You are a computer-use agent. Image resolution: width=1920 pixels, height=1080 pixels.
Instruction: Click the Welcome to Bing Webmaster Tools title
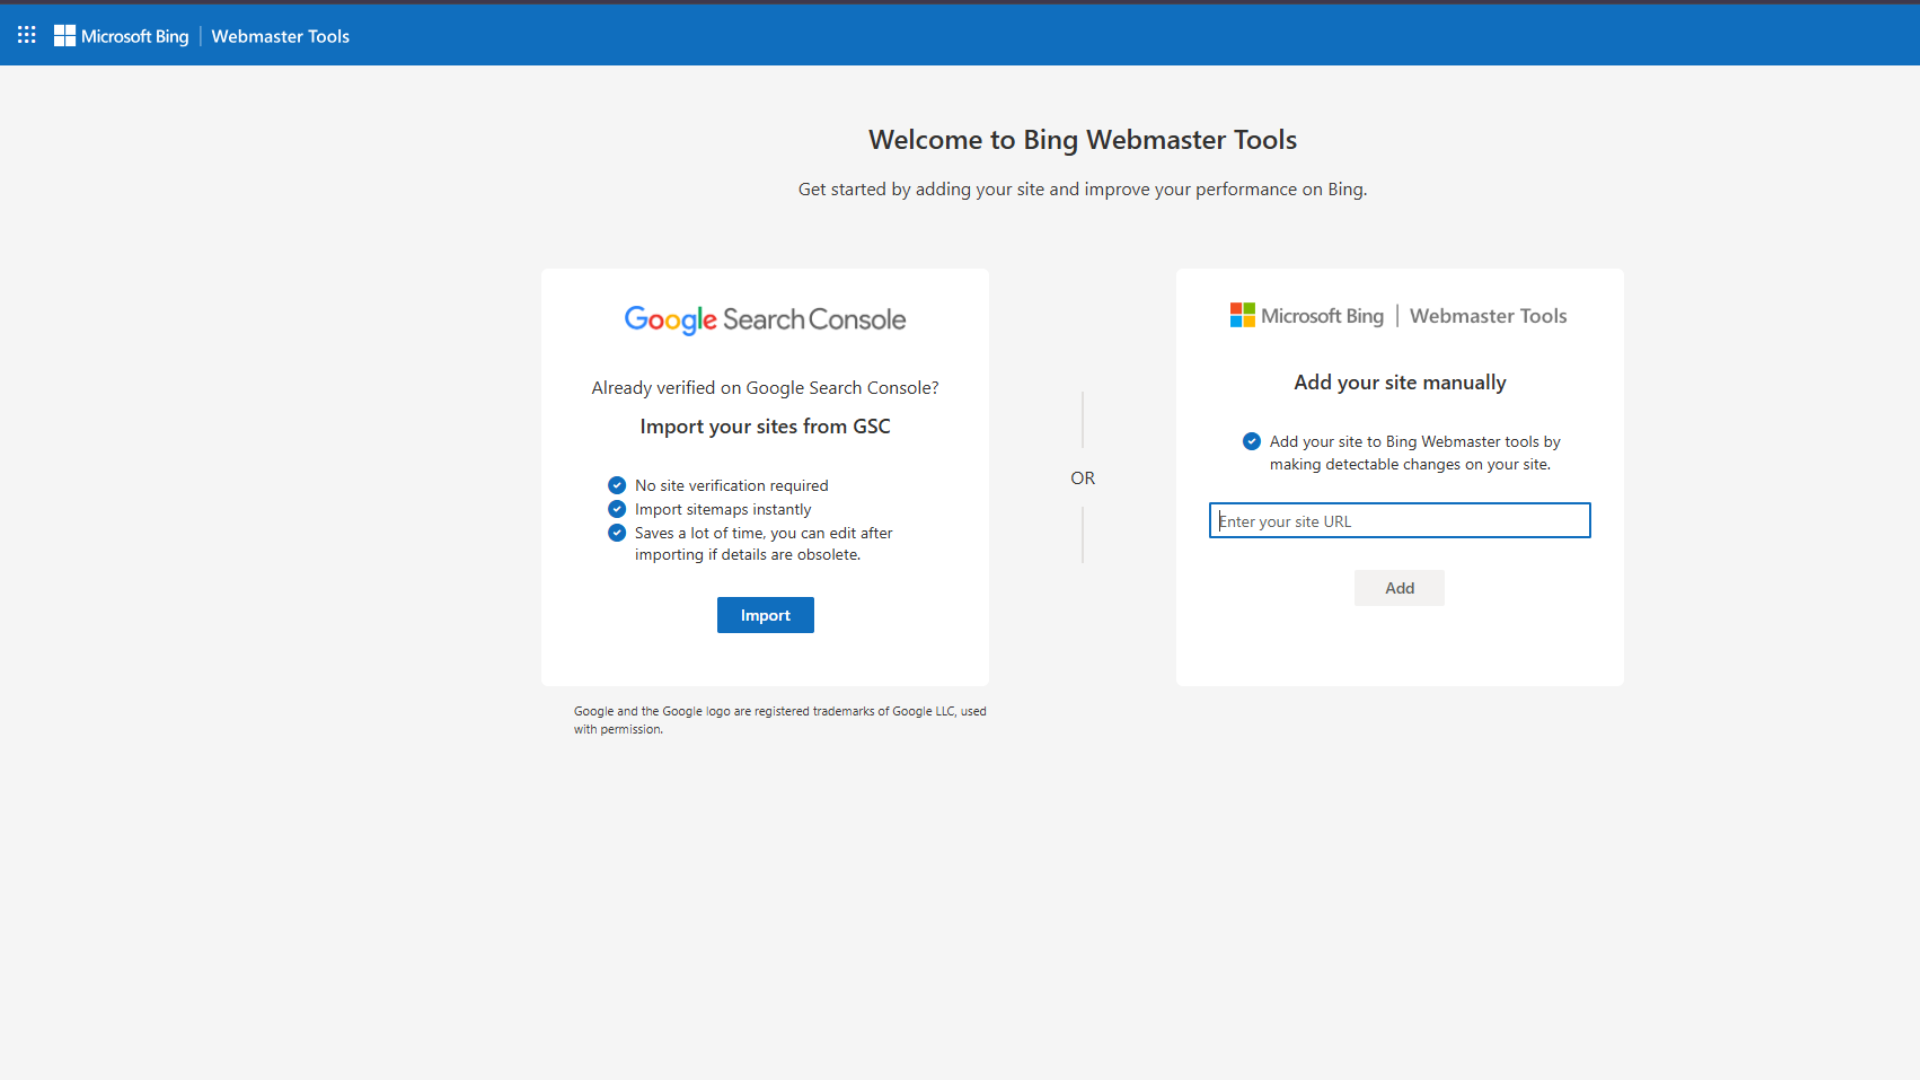click(1082, 140)
